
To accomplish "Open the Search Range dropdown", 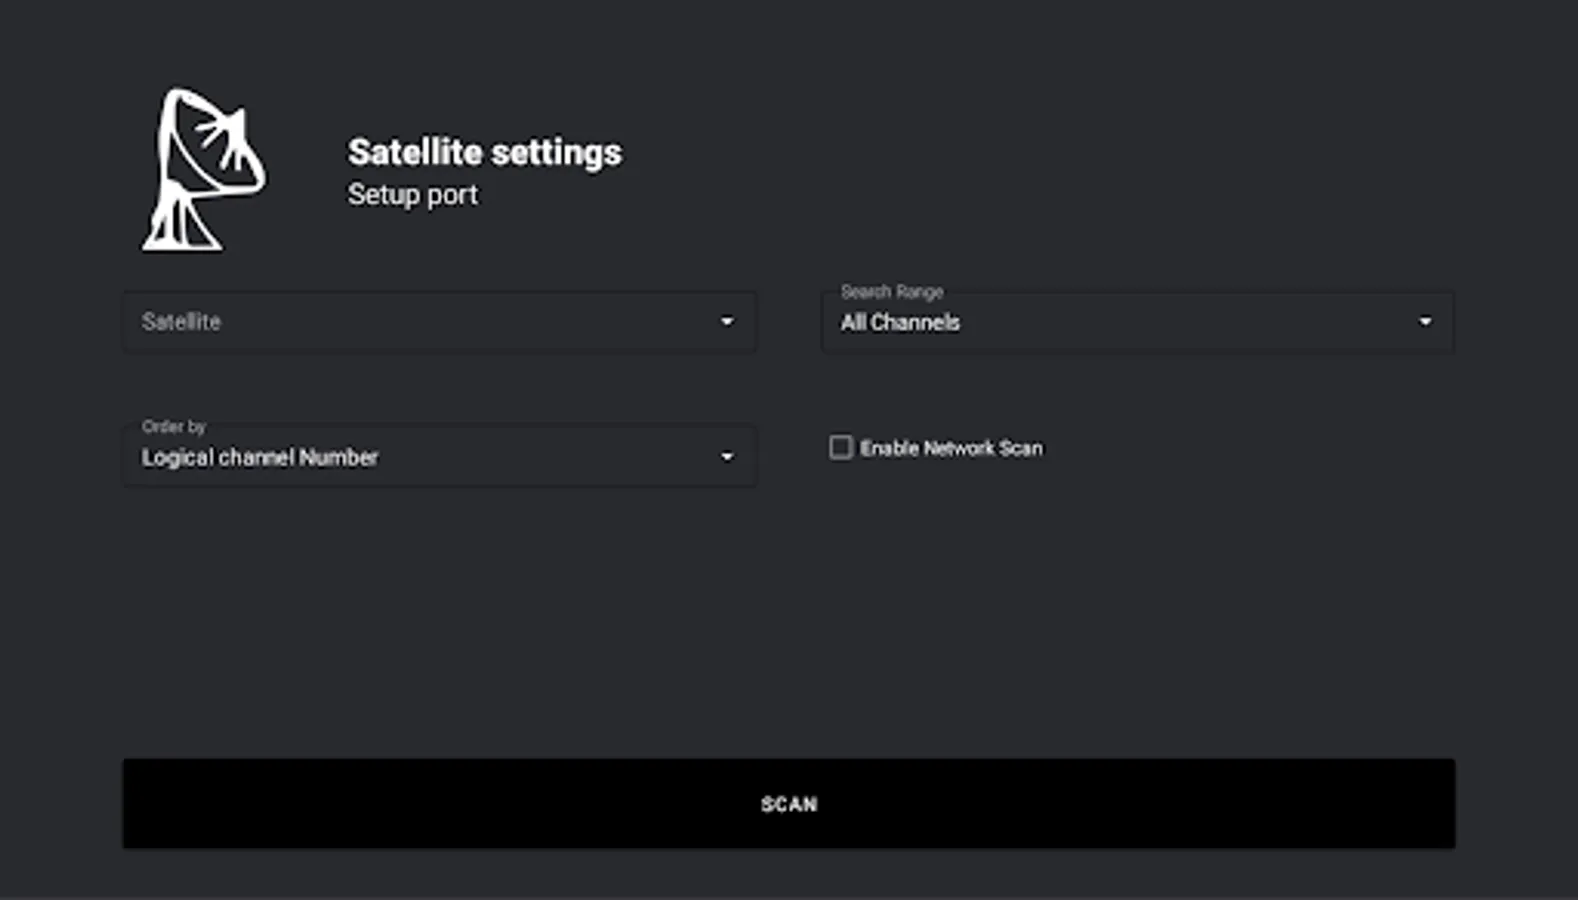I will [1137, 322].
